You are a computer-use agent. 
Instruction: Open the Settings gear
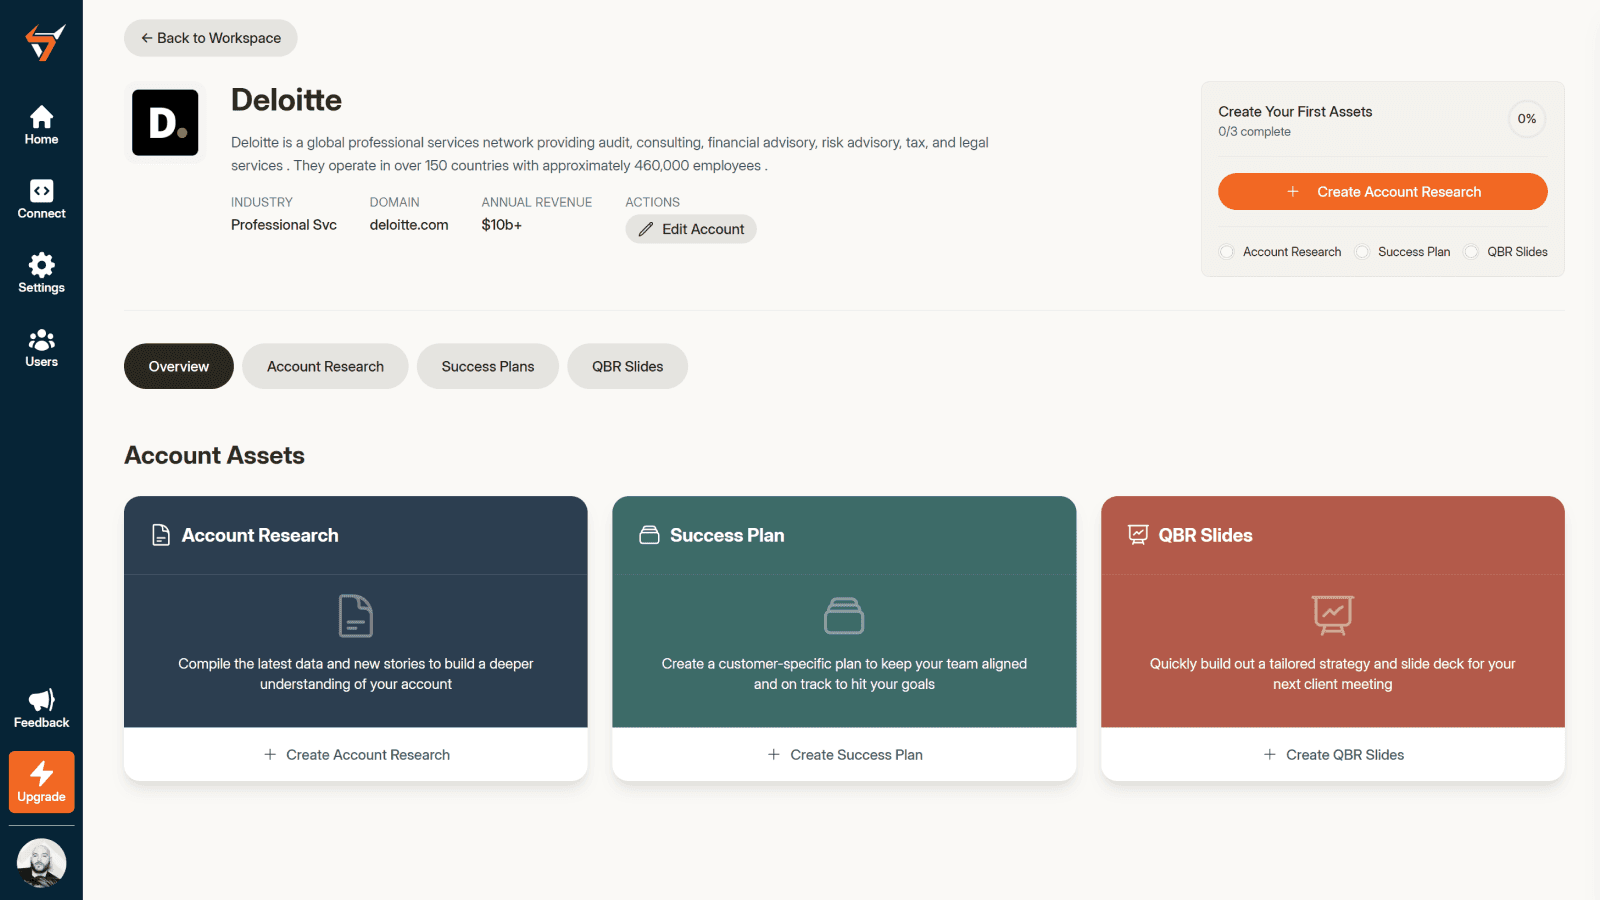41,274
